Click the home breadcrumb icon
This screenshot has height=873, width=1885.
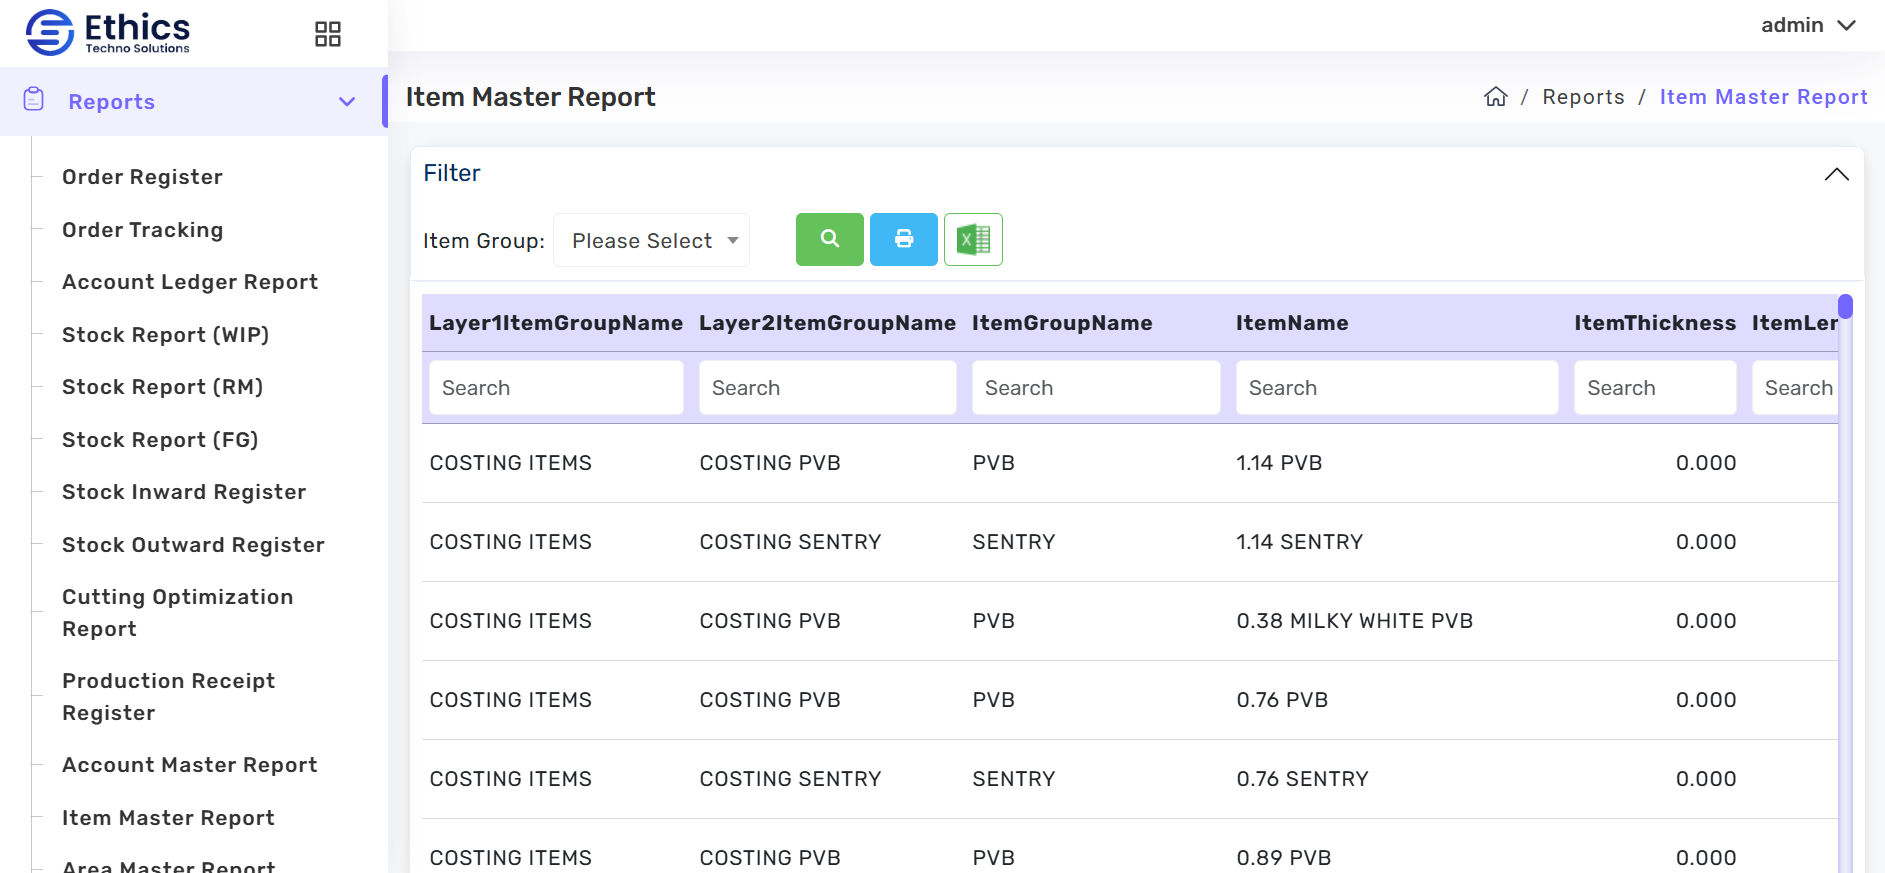tap(1495, 97)
